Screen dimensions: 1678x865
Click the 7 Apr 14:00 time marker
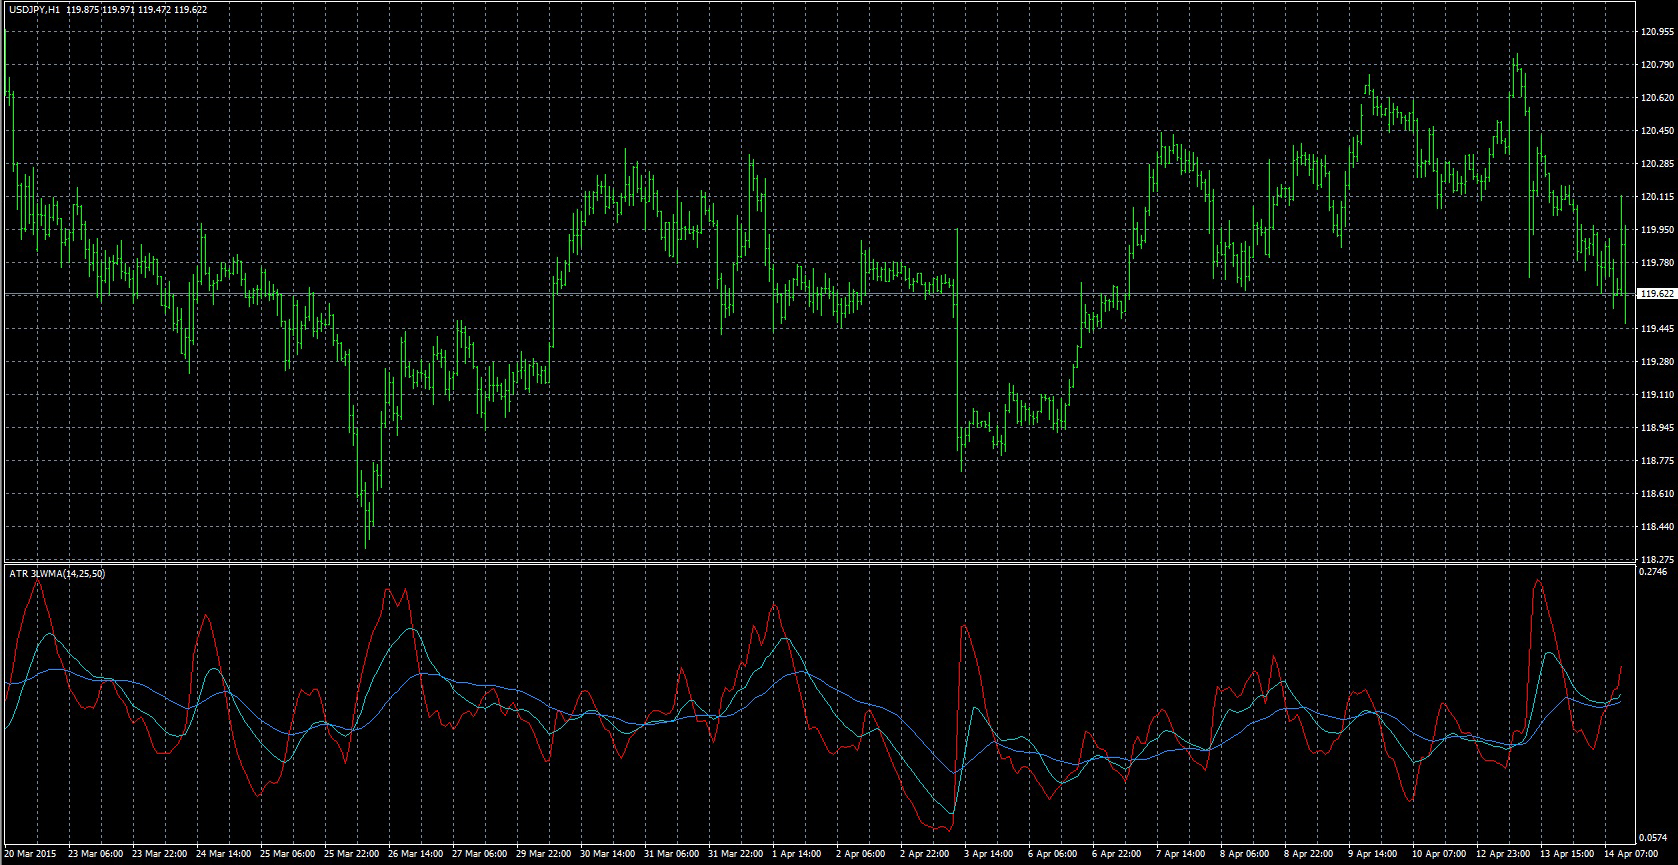click(1182, 855)
